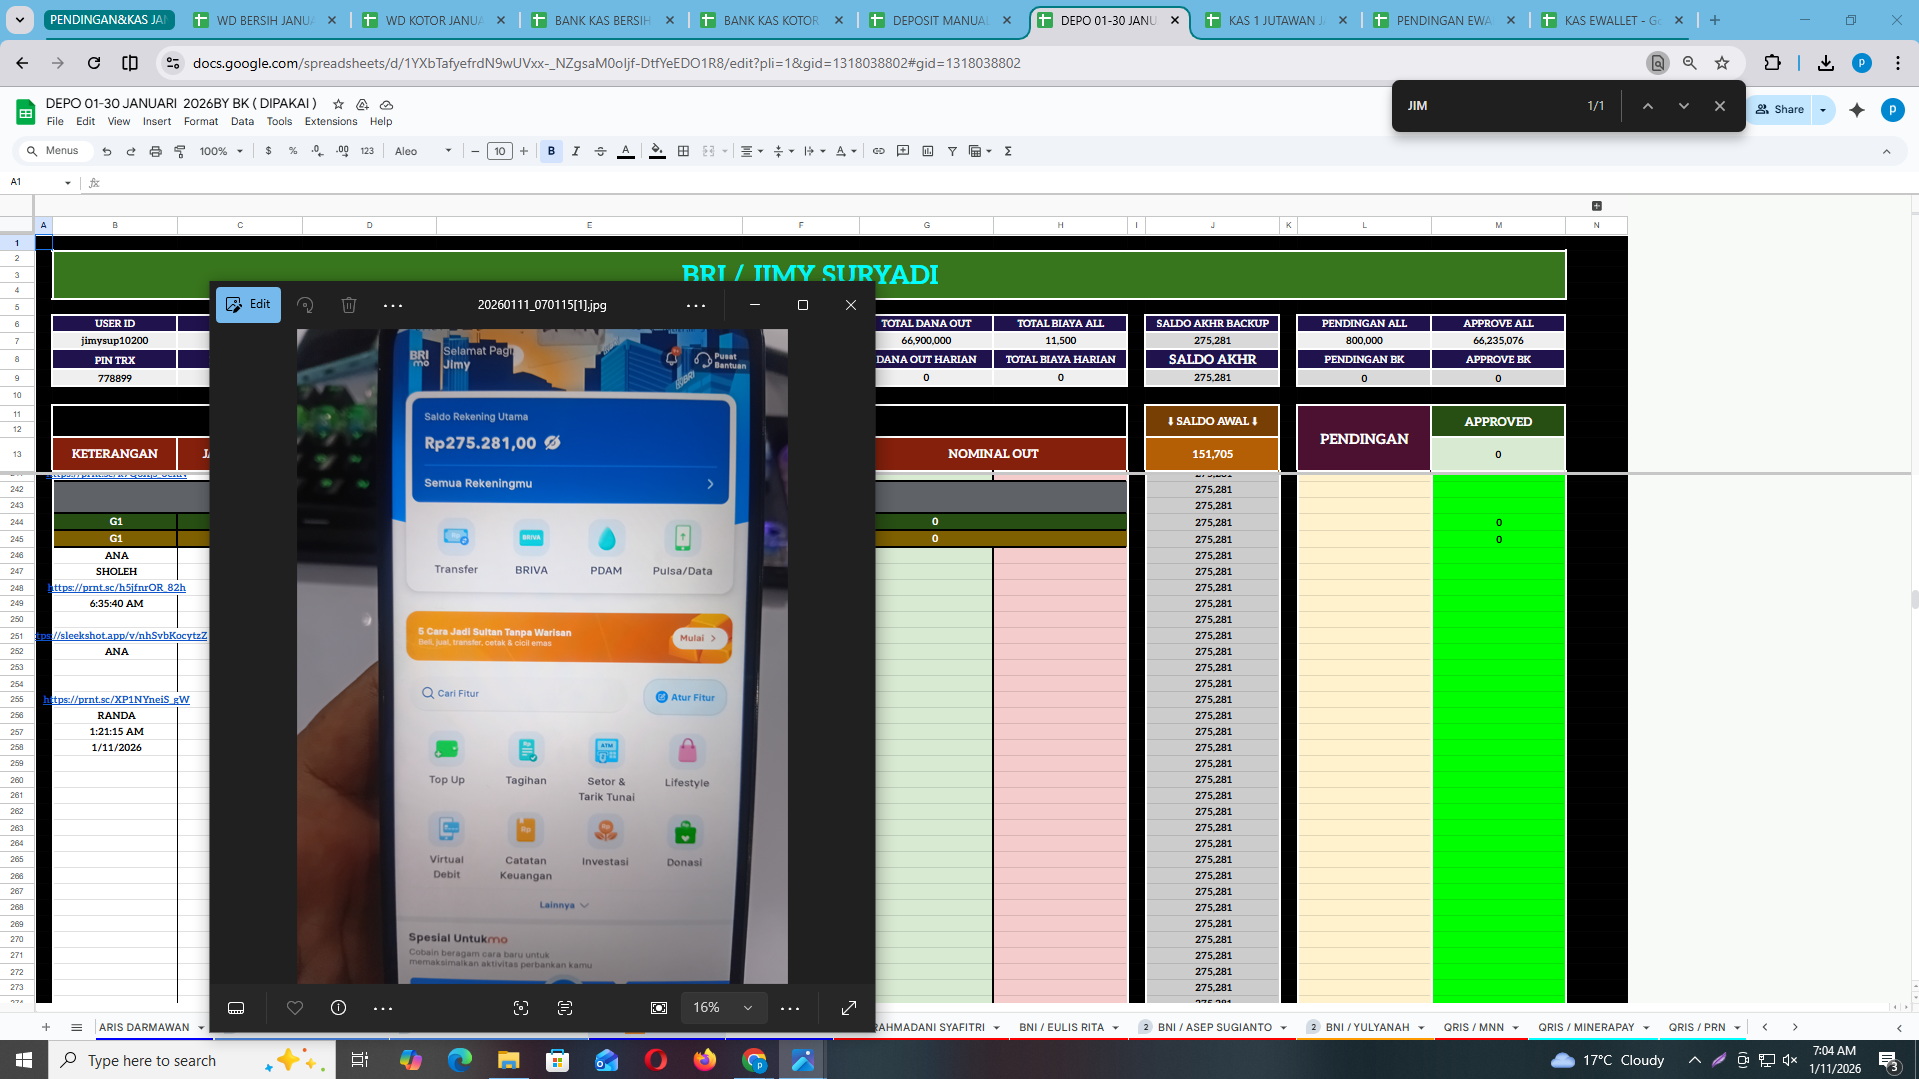
Task: Toggle strikethrough formatting
Action: (601, 151)
